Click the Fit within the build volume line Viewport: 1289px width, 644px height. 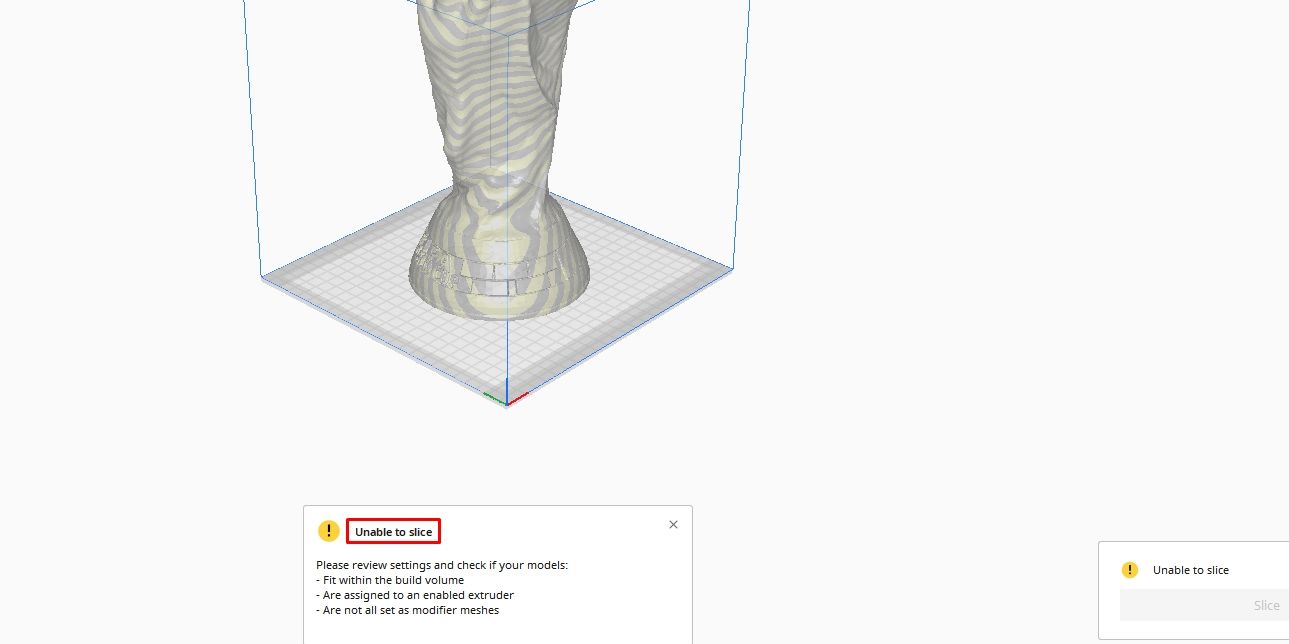pyautogui.click(x=390, y=580)
